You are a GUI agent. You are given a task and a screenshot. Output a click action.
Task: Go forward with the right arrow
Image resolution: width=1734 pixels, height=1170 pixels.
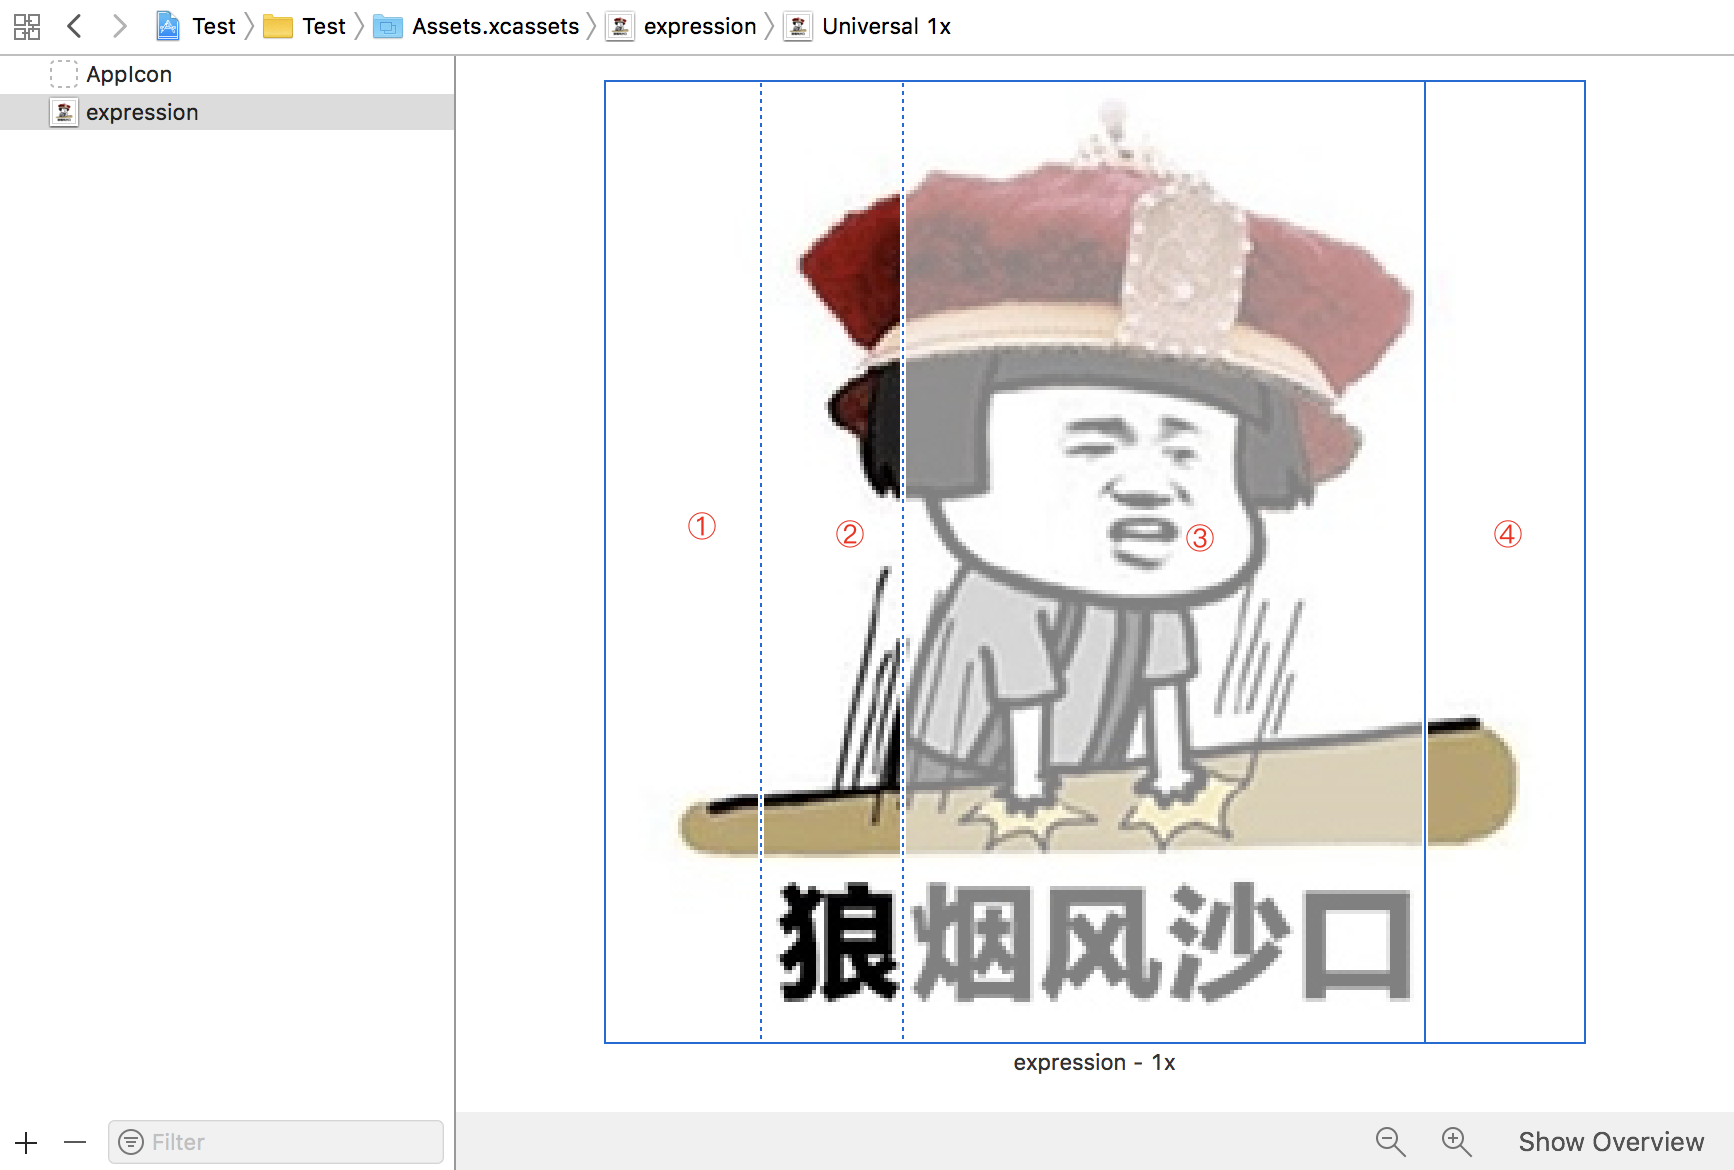click(x=119, y=26)
